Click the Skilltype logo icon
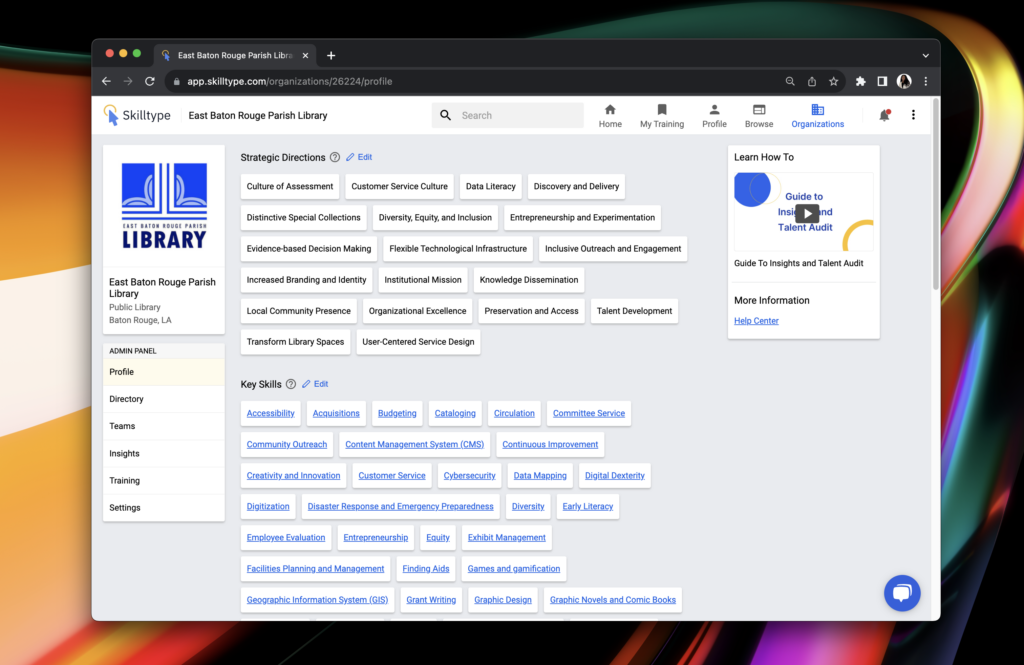The height and width of the screenshot is (665, 1024). point(111,115)
